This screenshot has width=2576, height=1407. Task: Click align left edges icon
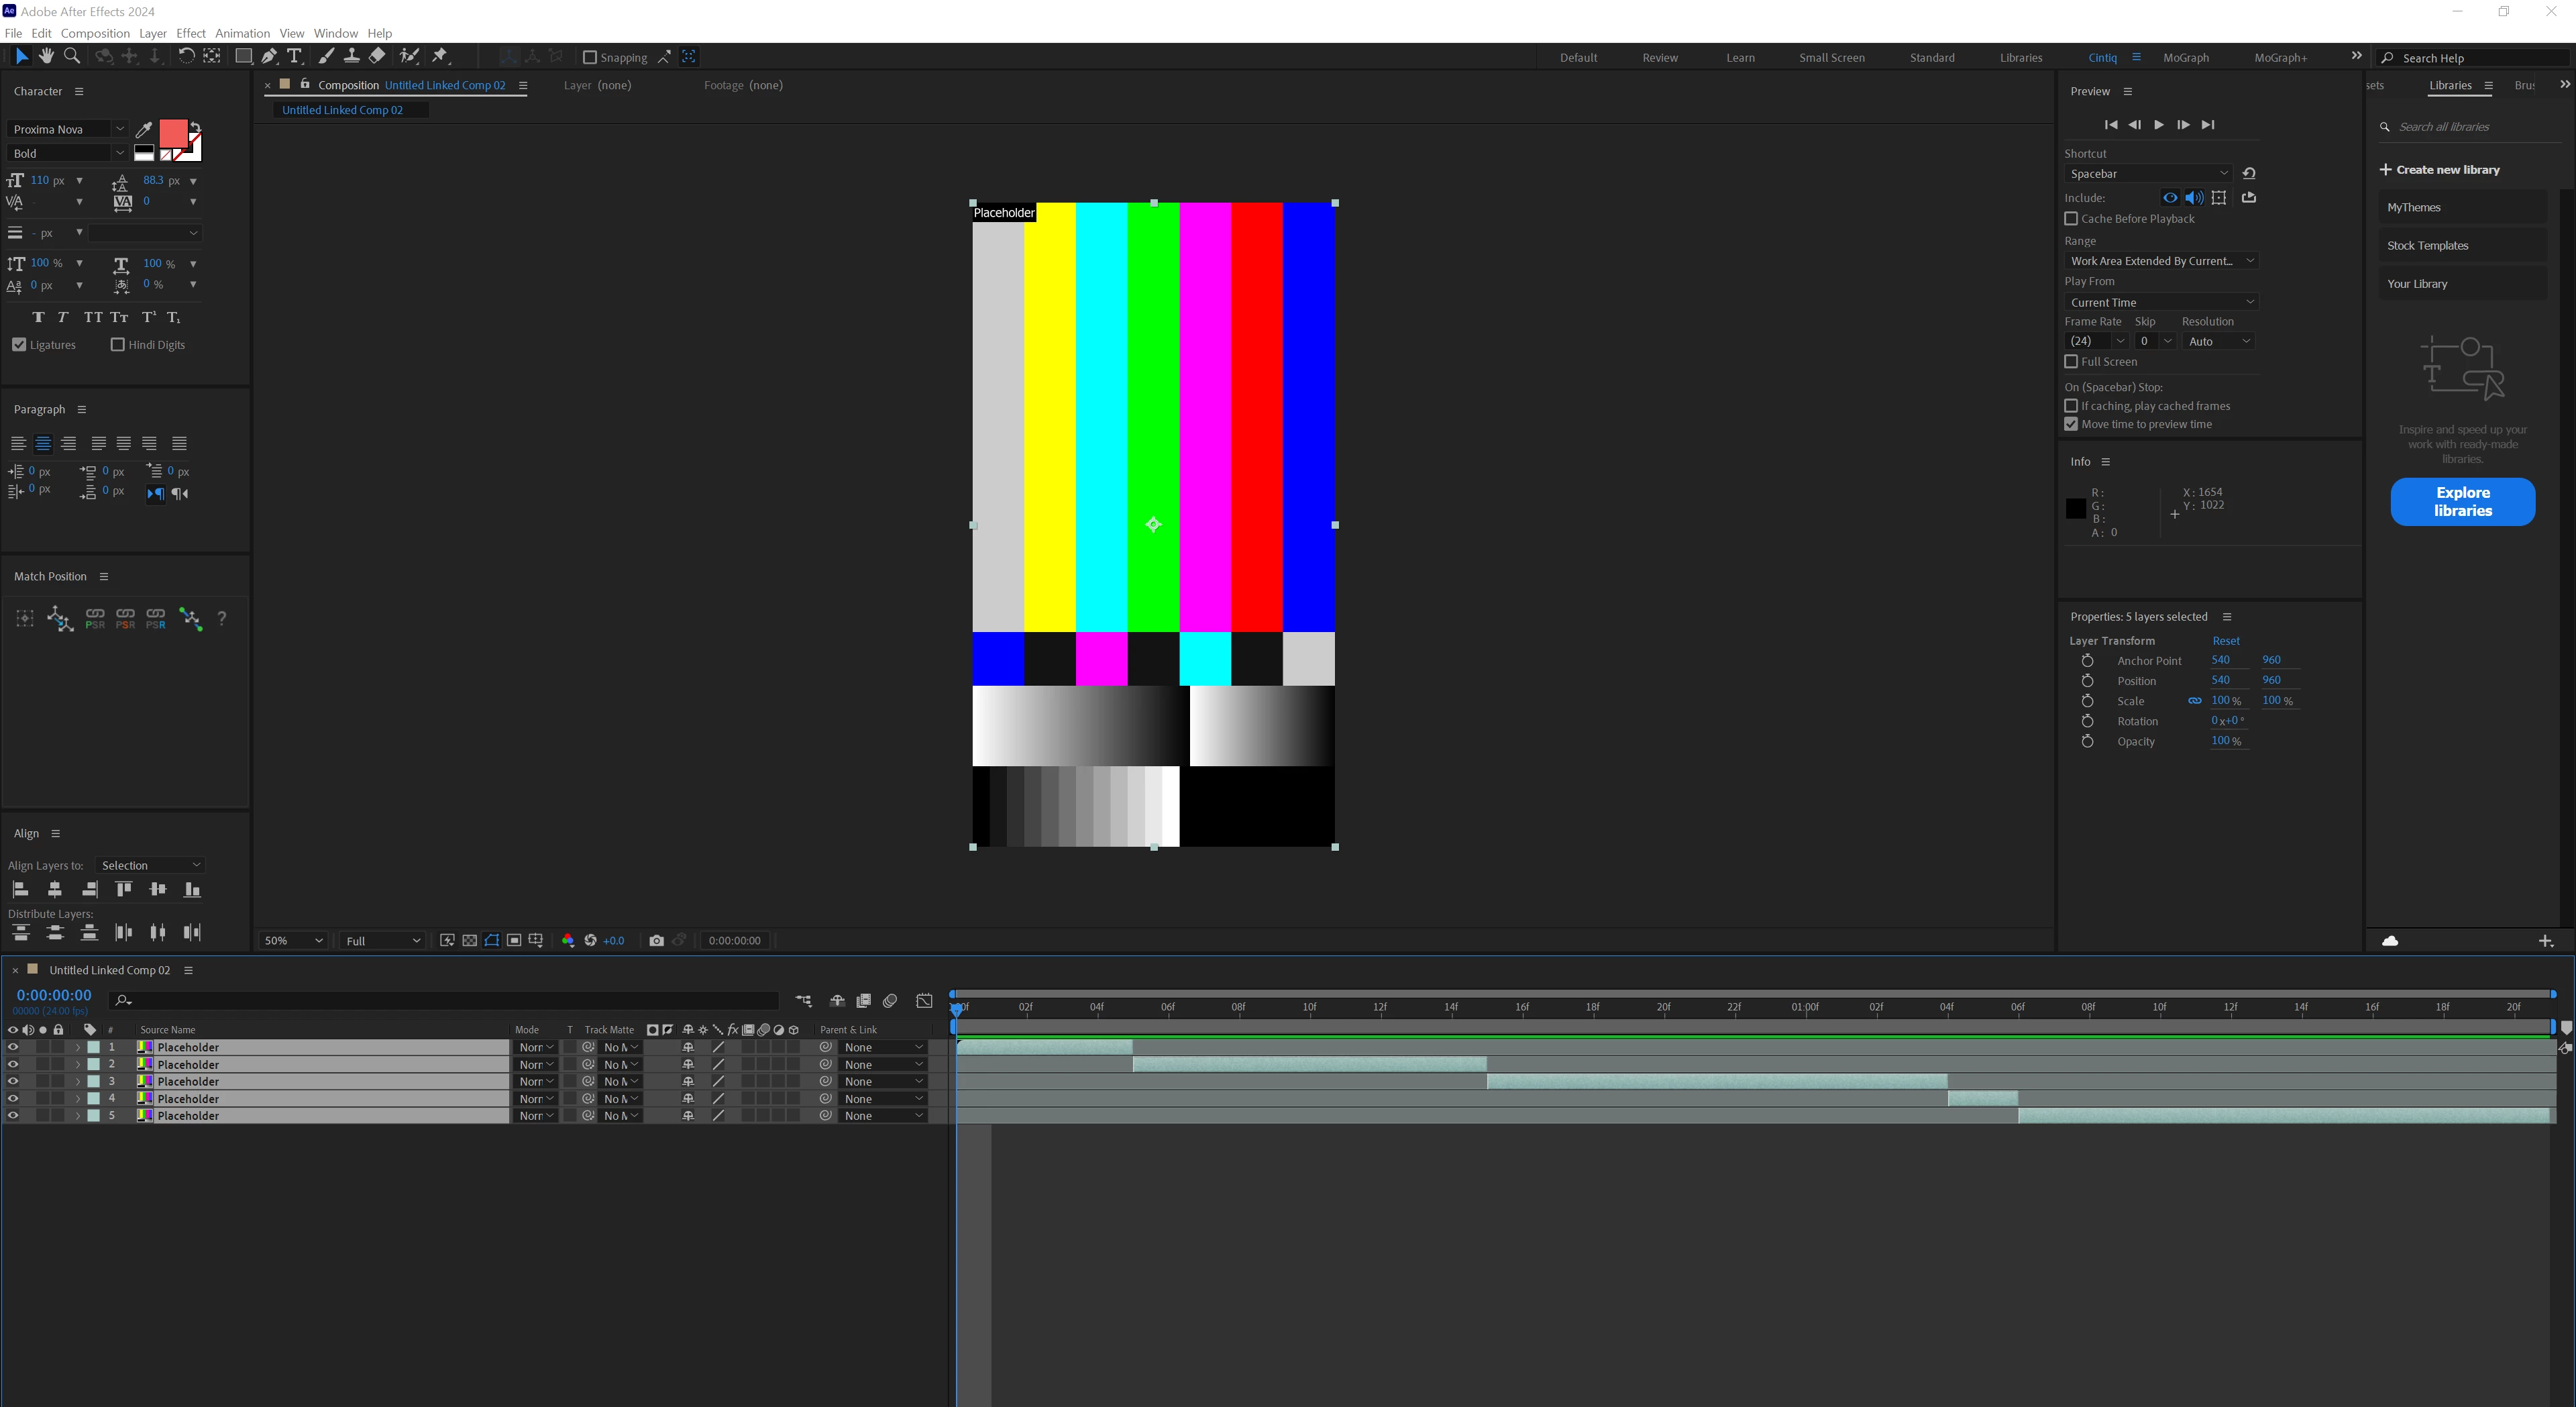point(20,889)
